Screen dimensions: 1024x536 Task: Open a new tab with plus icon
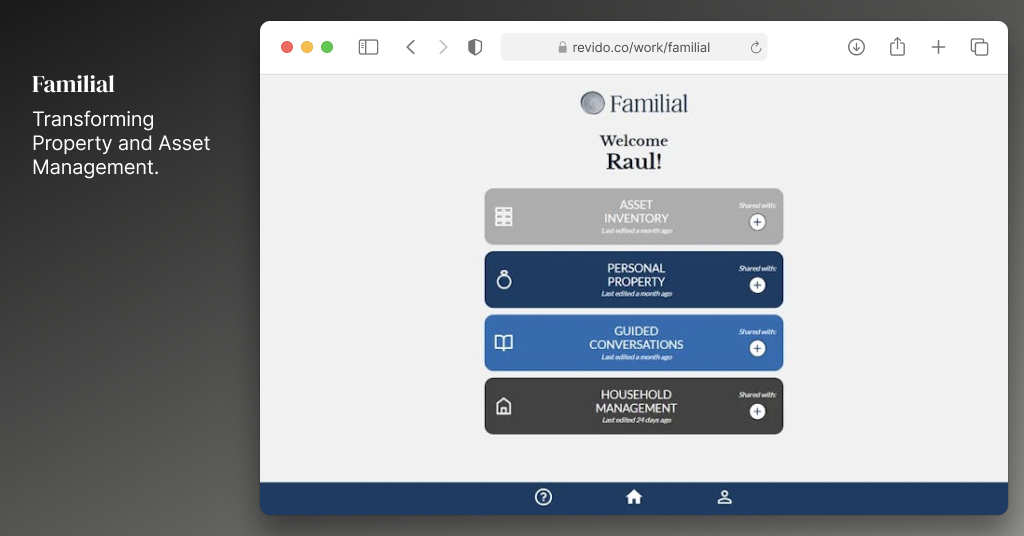pos(938,47)
